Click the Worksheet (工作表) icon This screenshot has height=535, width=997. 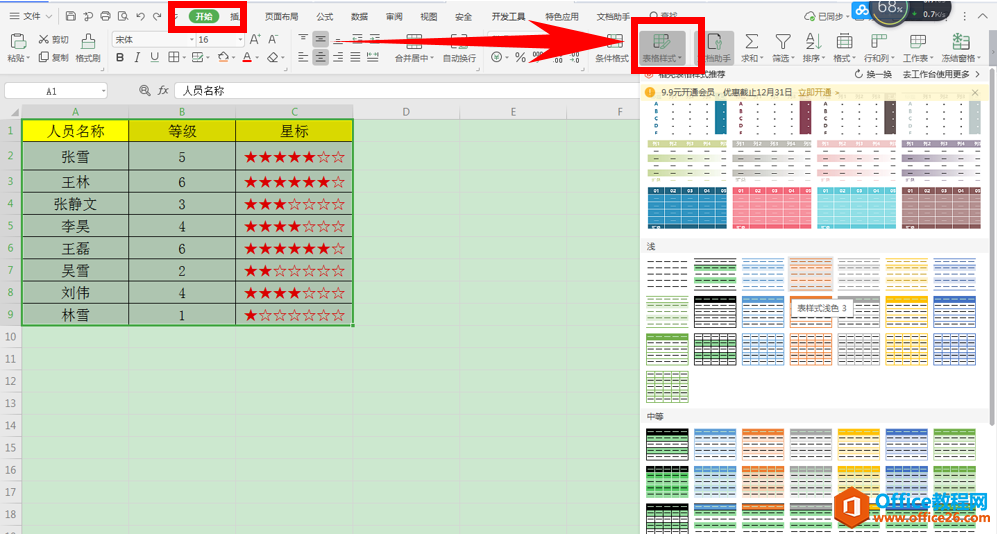pos(918,42)
